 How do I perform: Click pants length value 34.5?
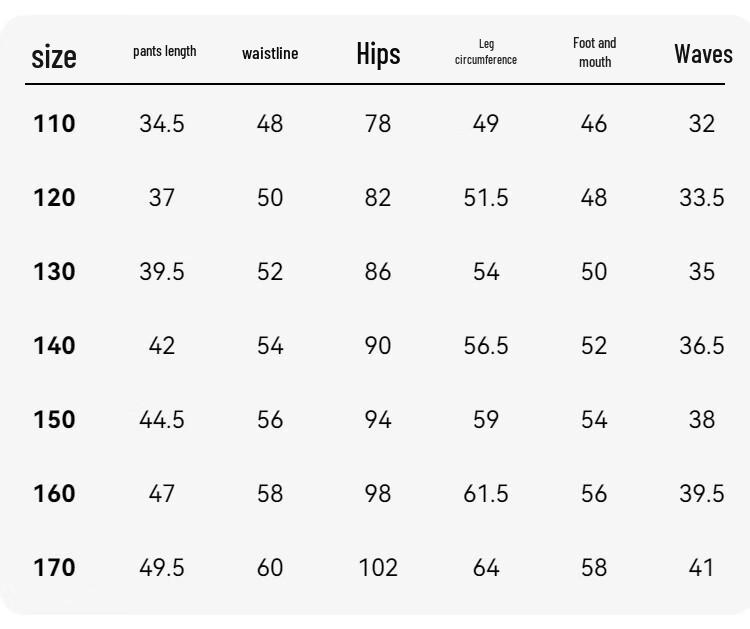click(162, 123)
